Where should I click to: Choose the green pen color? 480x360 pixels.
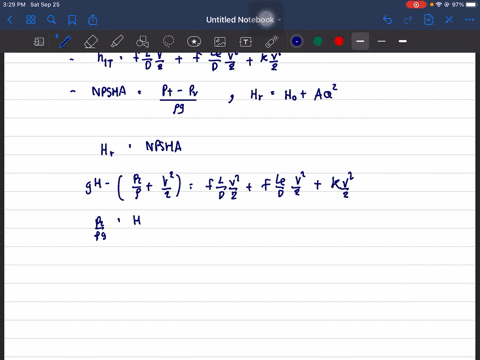[x=318, y=41]
